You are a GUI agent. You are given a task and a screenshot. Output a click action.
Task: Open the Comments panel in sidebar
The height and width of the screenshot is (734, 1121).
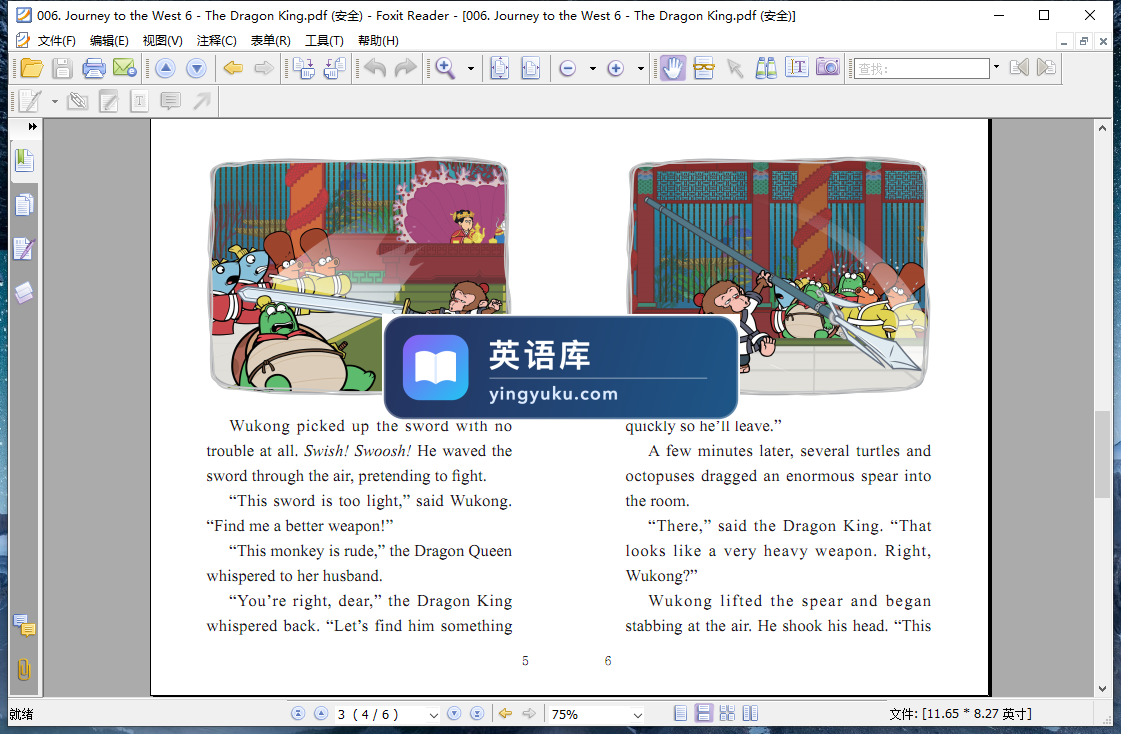point(24,626)
